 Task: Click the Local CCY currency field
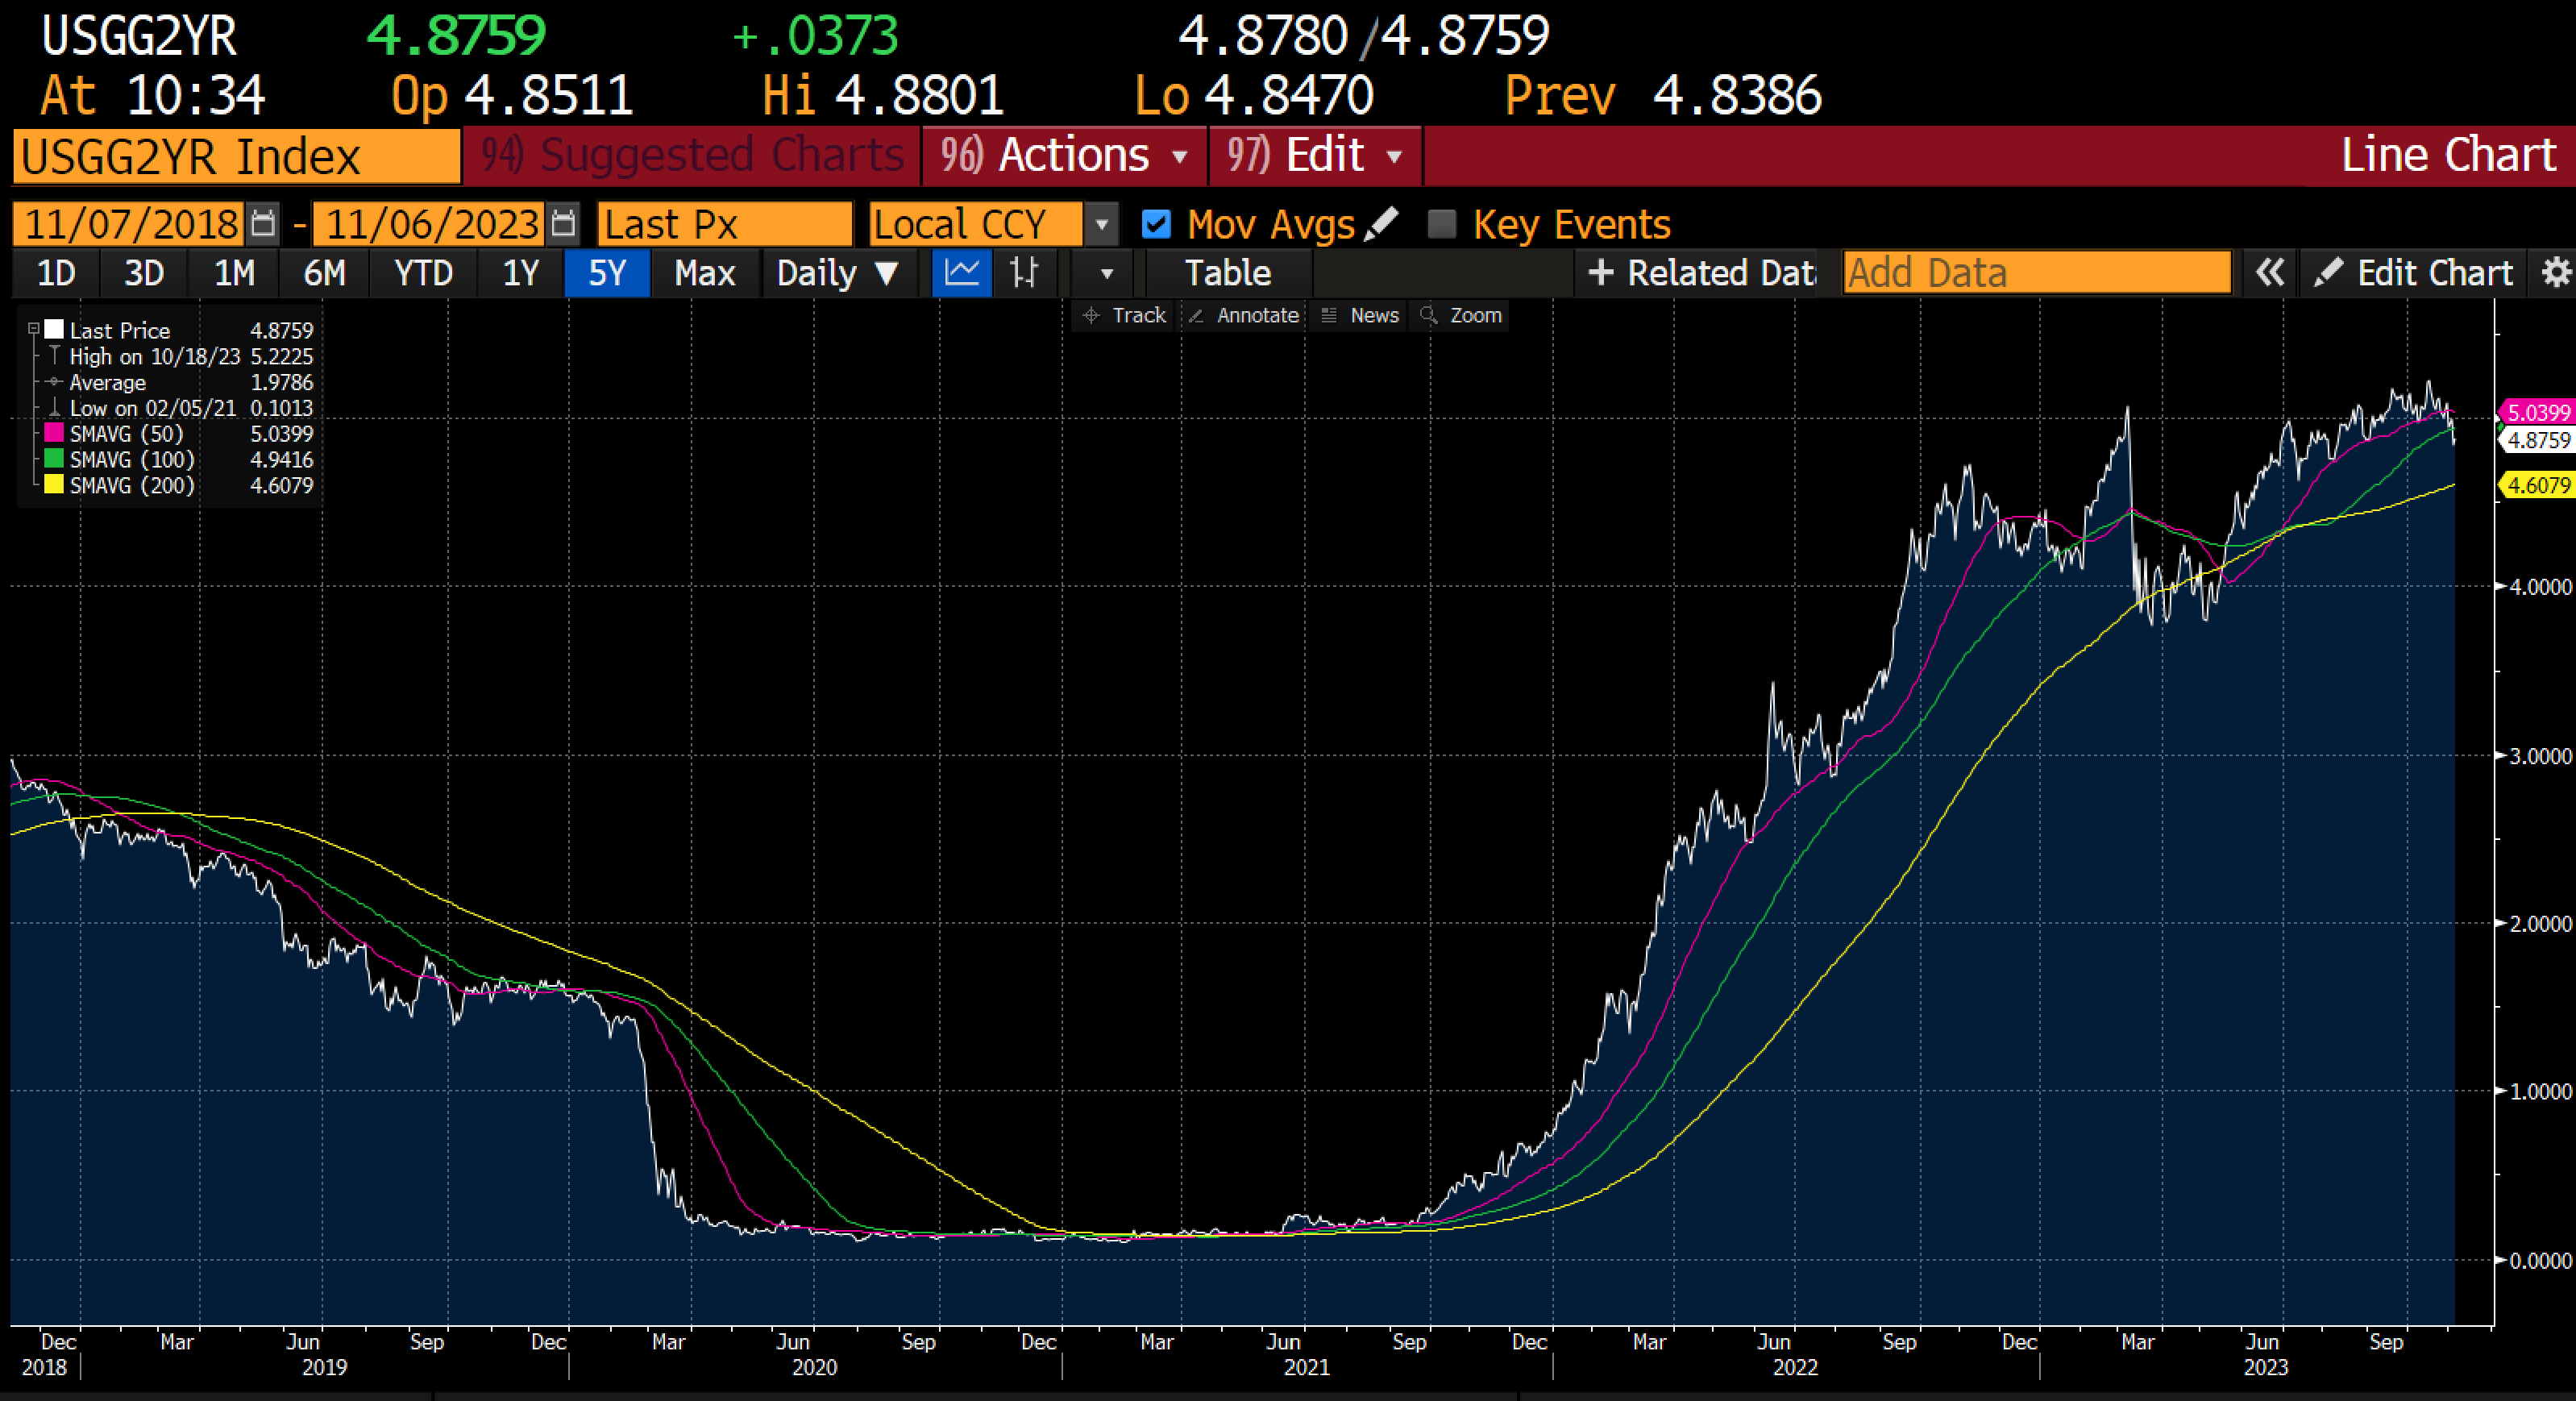click(976, 224)
